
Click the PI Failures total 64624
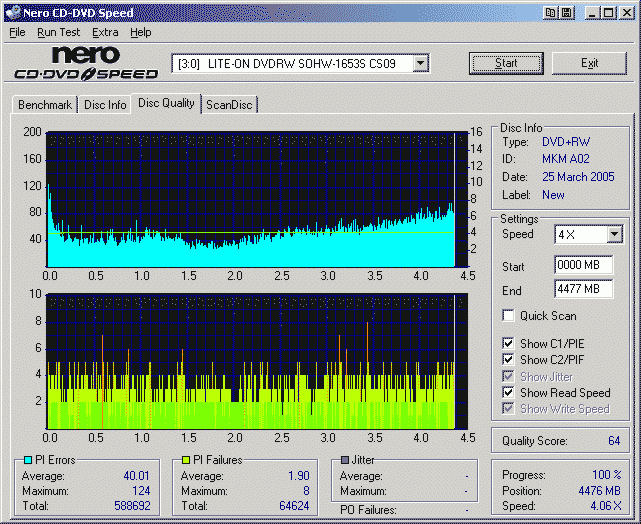point(294,506)
